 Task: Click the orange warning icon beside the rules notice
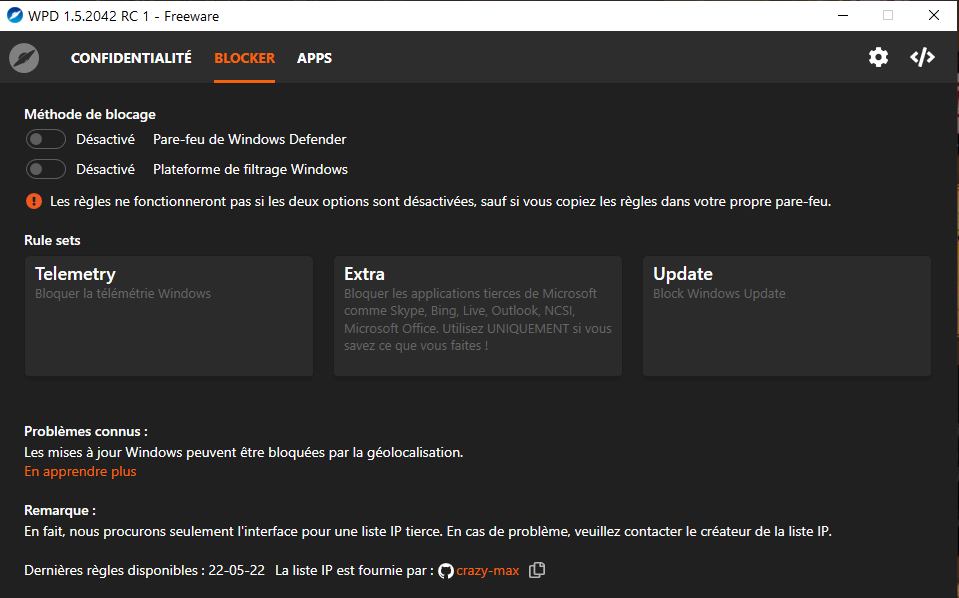click(34, 201)
